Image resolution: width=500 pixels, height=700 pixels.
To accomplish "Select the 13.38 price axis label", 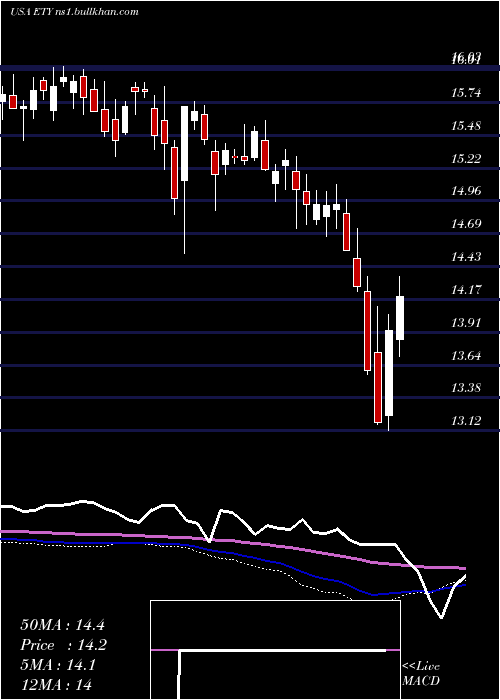I will tap(466, 387).
